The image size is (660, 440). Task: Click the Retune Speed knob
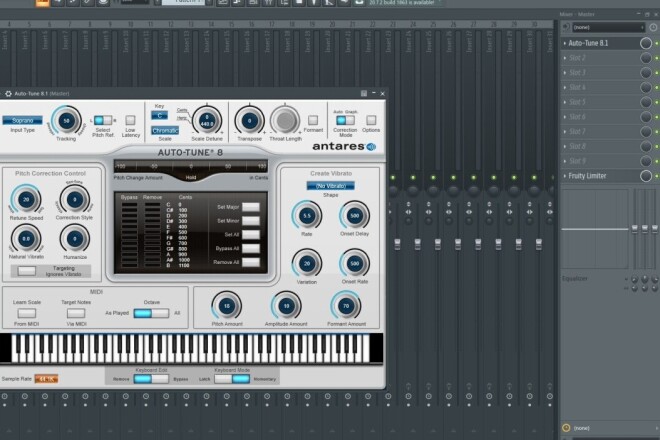[26, 199]
